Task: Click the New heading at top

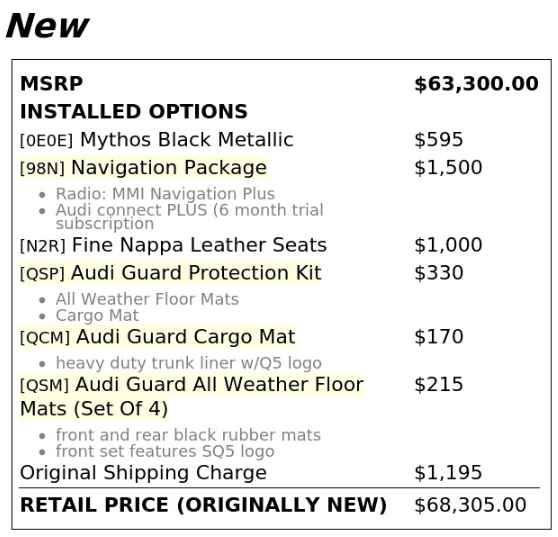Action: coord(47,26)
